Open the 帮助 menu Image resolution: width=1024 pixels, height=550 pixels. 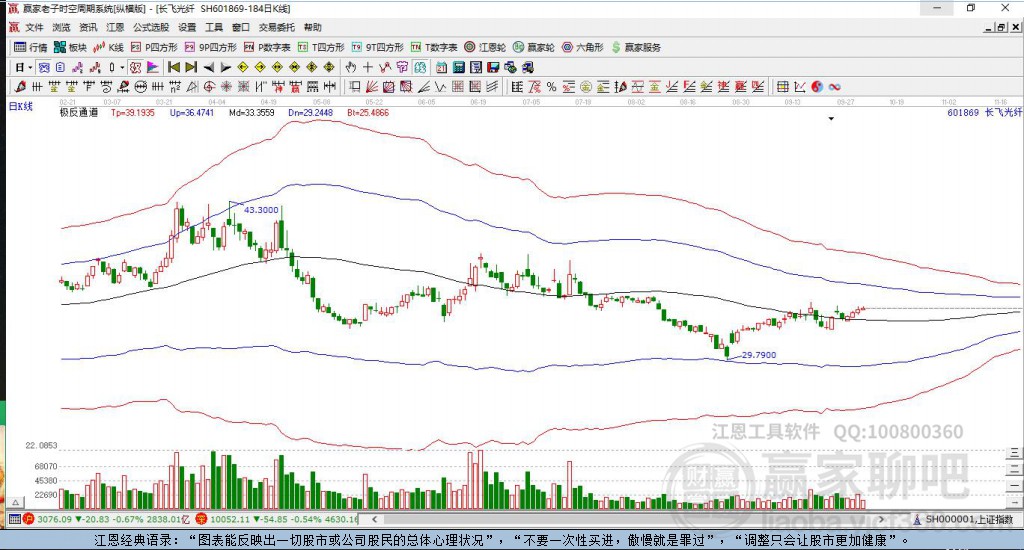(x=313, y=27)
